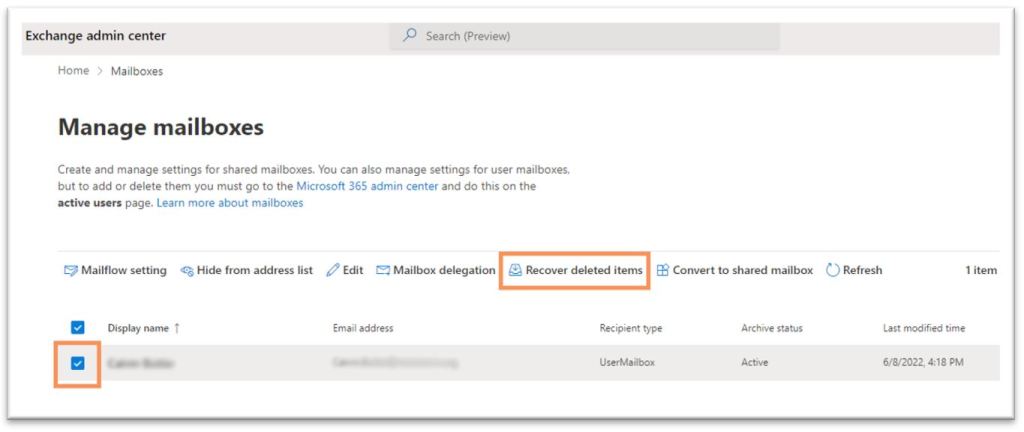The height and width of the screenshot is (432, 1024).
Task: Sort by the Email address column
Action: (x=363, y=328)
